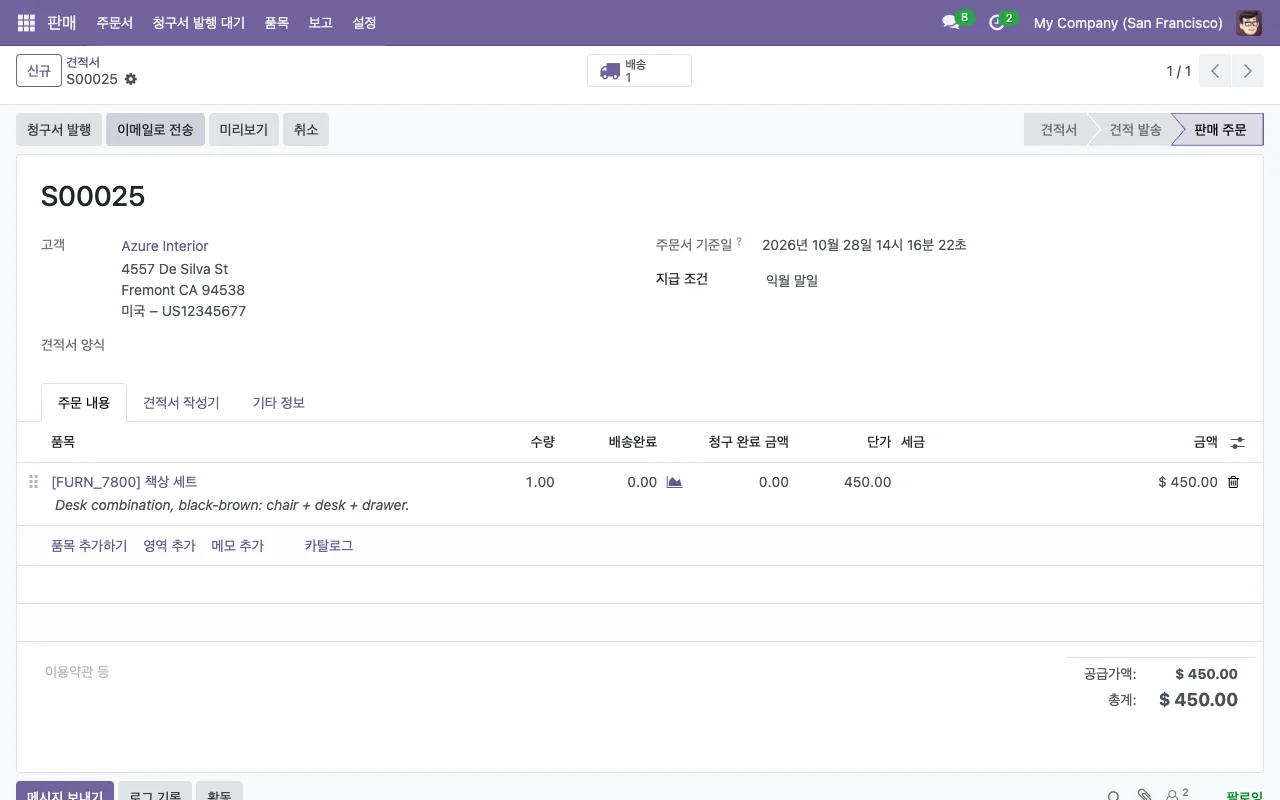Open the 설정 menu
Viewport: 1280px width, 800px height.
click(364, 22)
